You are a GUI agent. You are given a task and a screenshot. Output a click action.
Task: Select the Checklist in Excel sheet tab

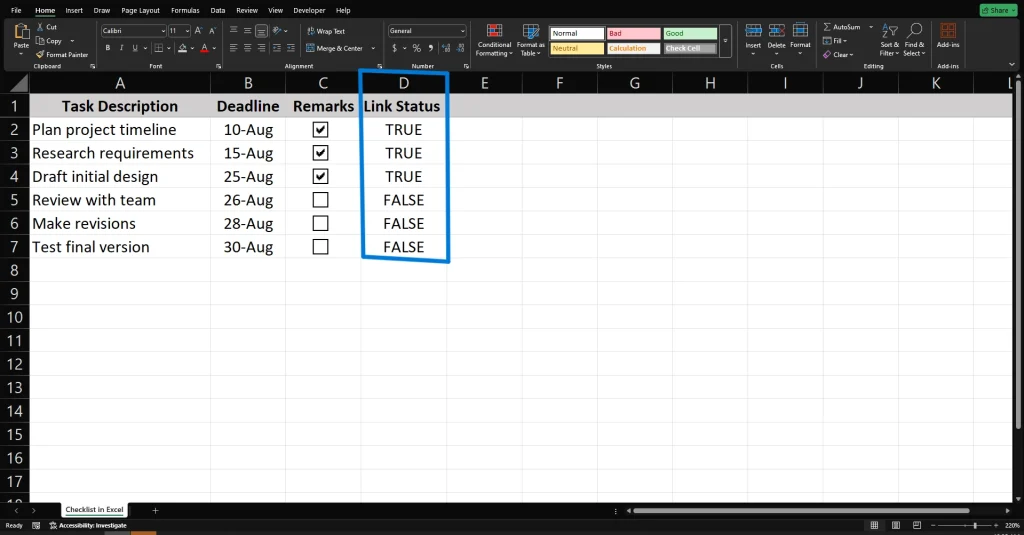pyautogui.click(x=94, y=510)
